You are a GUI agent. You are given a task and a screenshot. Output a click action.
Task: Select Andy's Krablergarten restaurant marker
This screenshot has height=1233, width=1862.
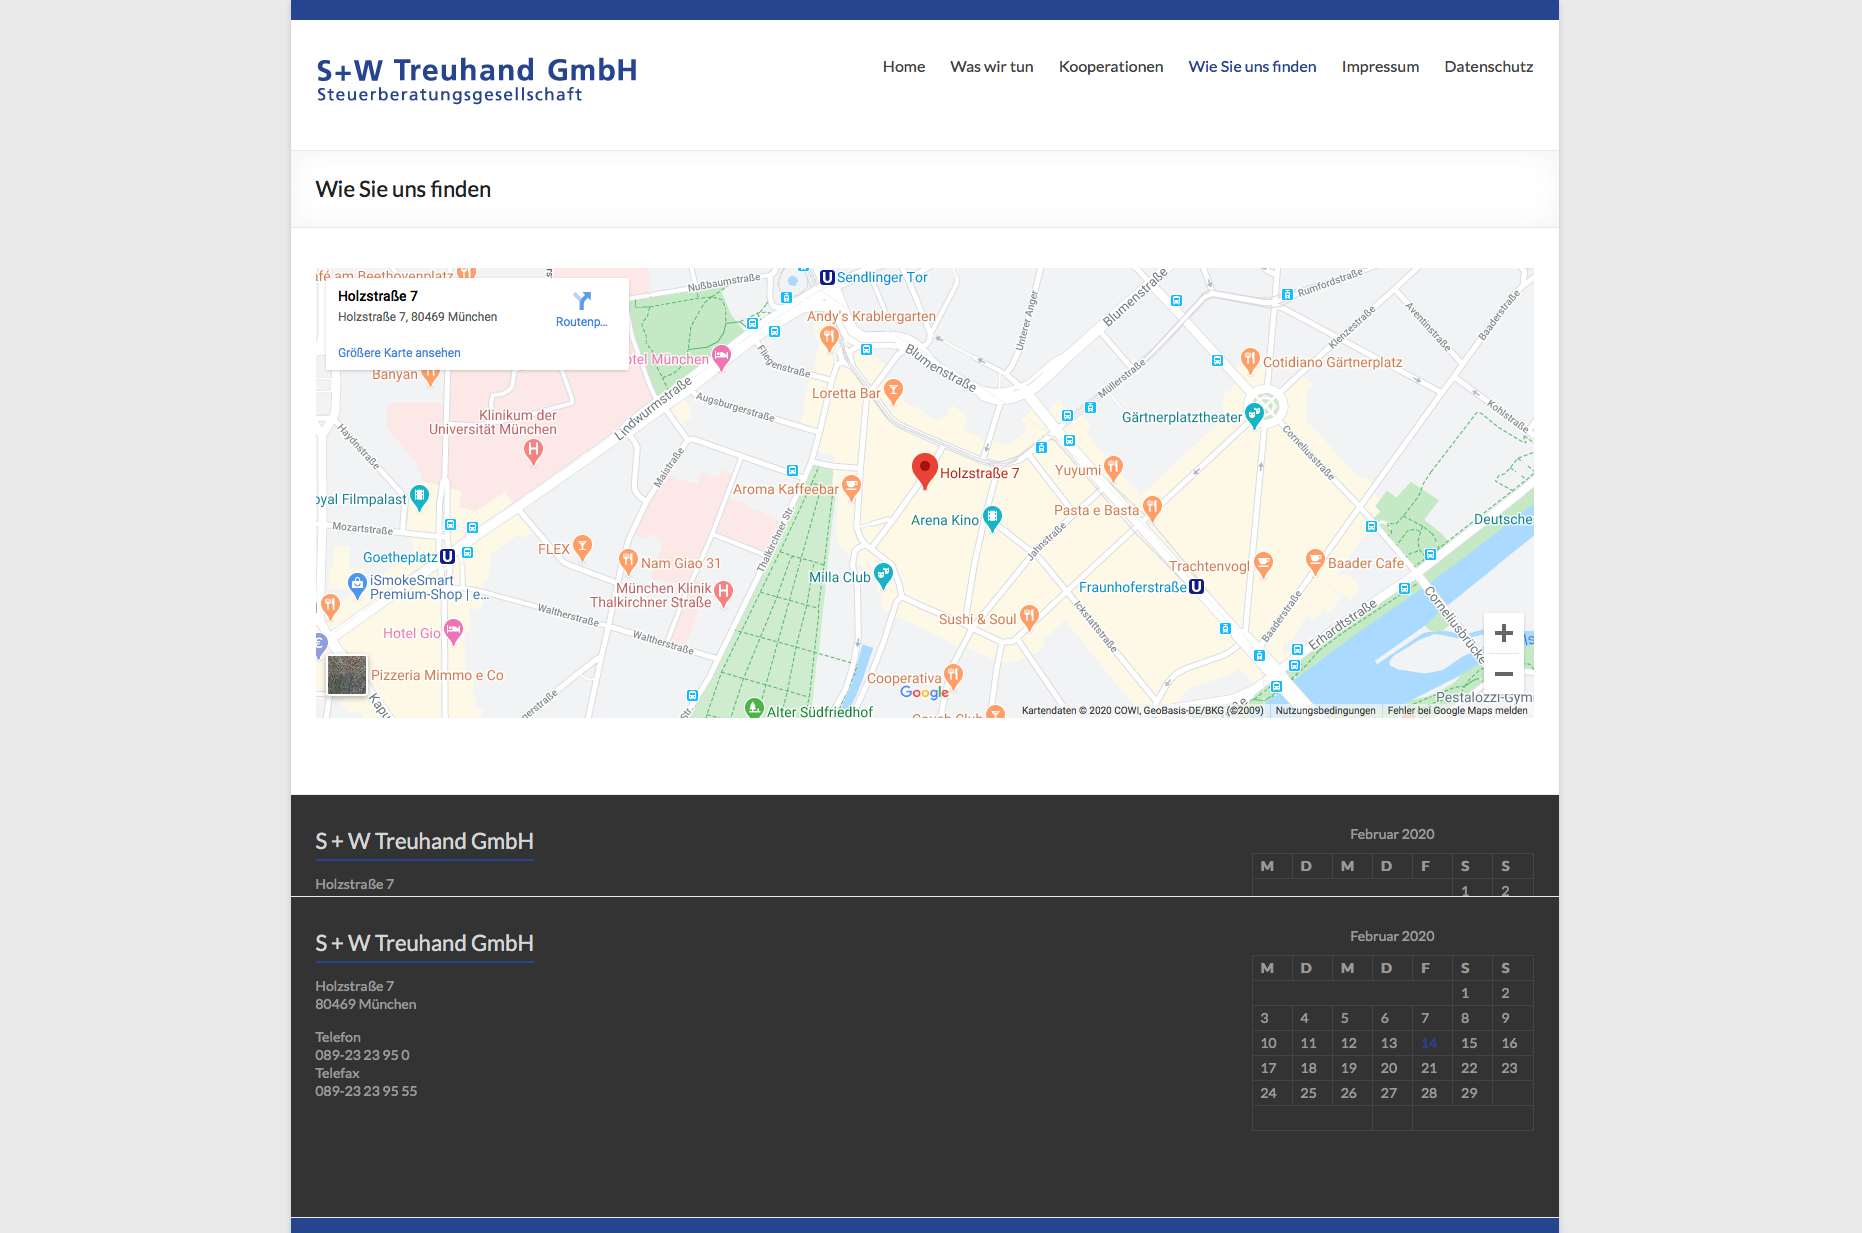click(828, 338)
